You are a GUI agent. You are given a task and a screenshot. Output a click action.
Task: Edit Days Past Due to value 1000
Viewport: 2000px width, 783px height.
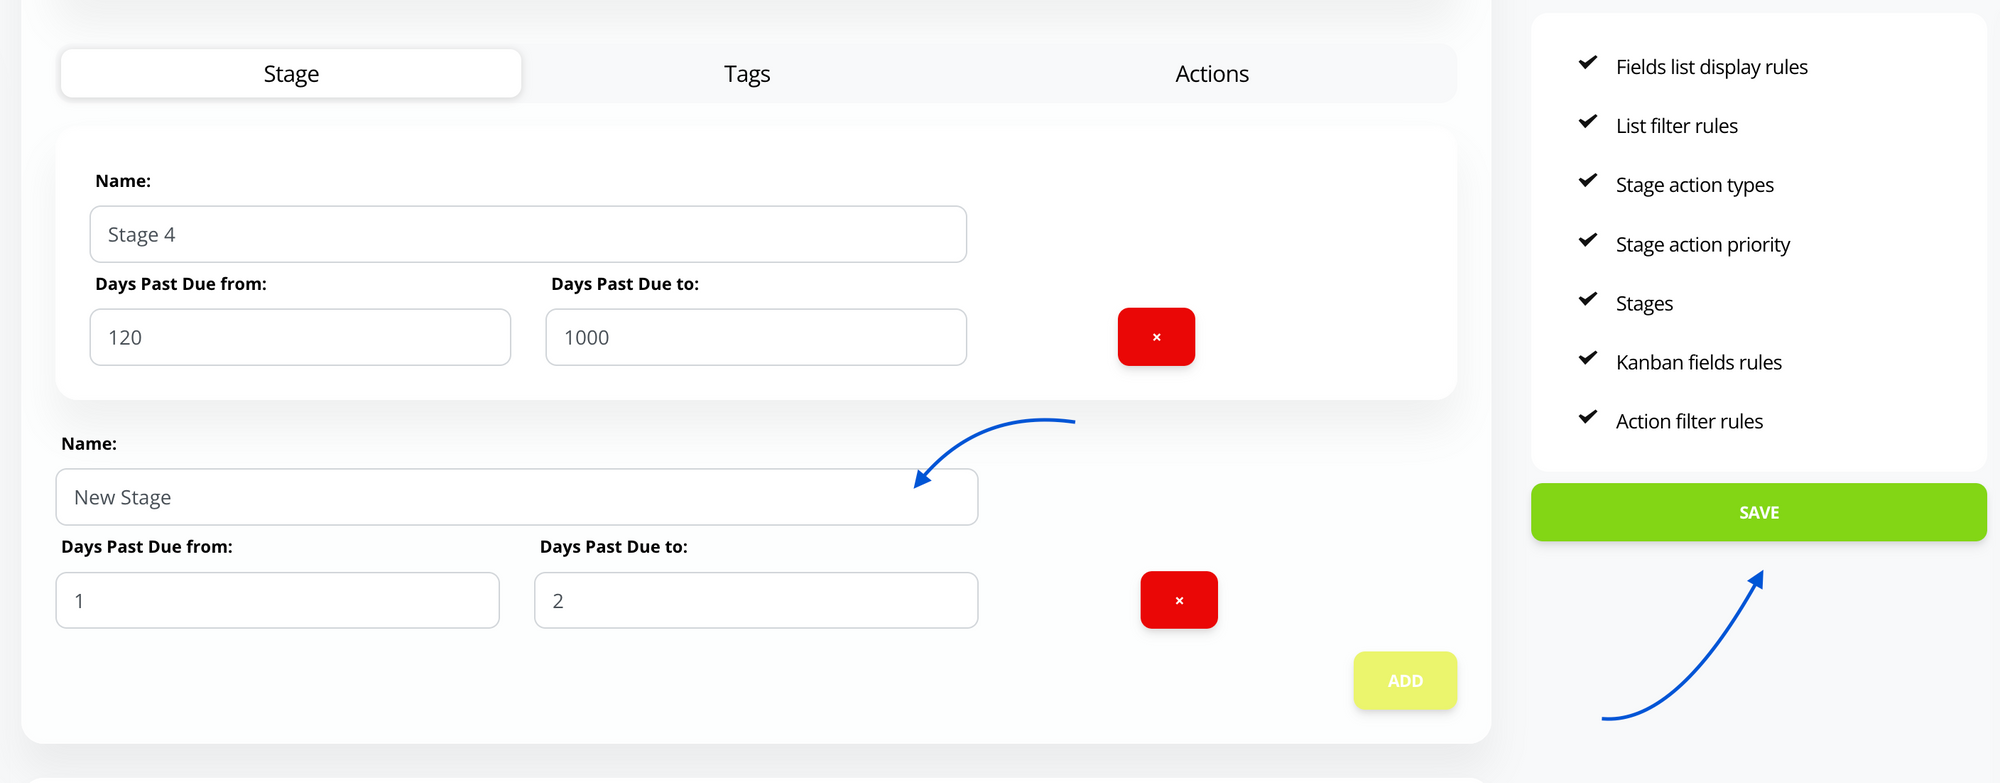point(756,338)
